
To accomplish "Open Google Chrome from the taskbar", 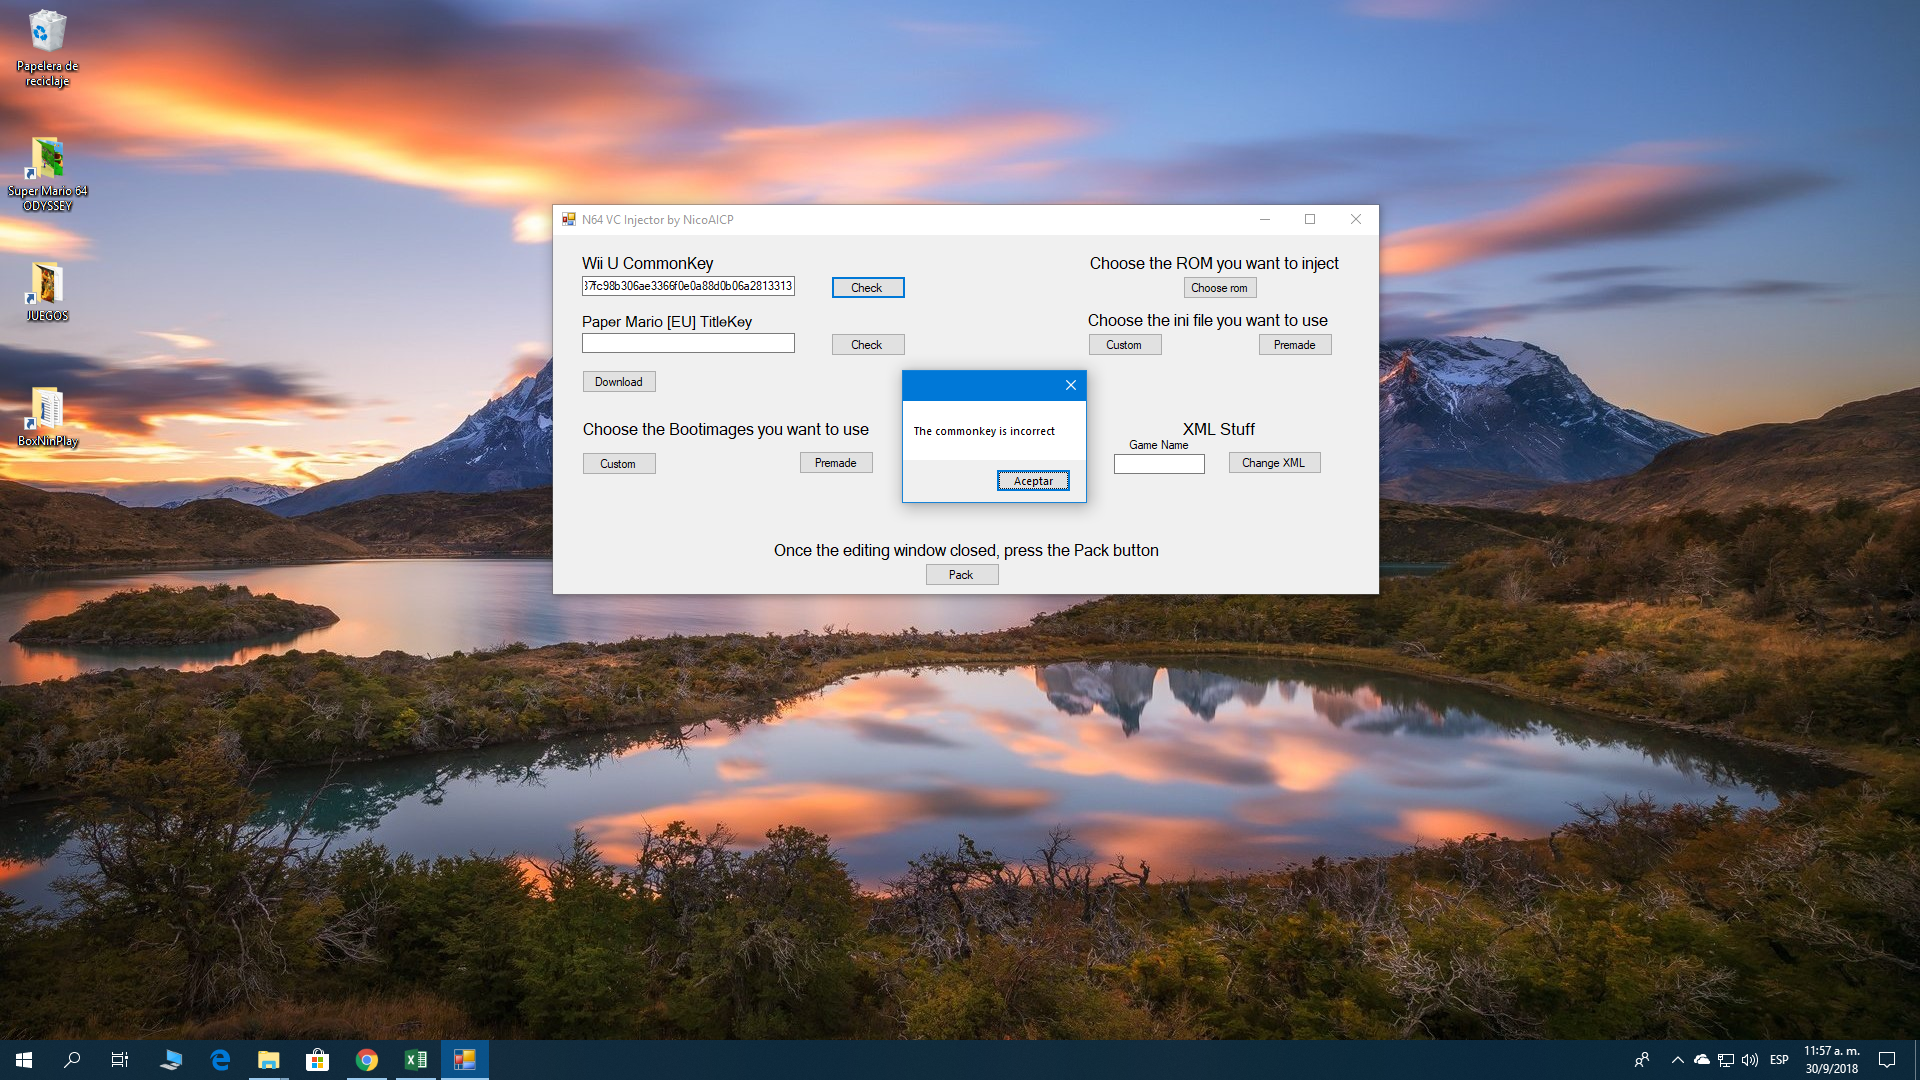I will [367, 1060].
